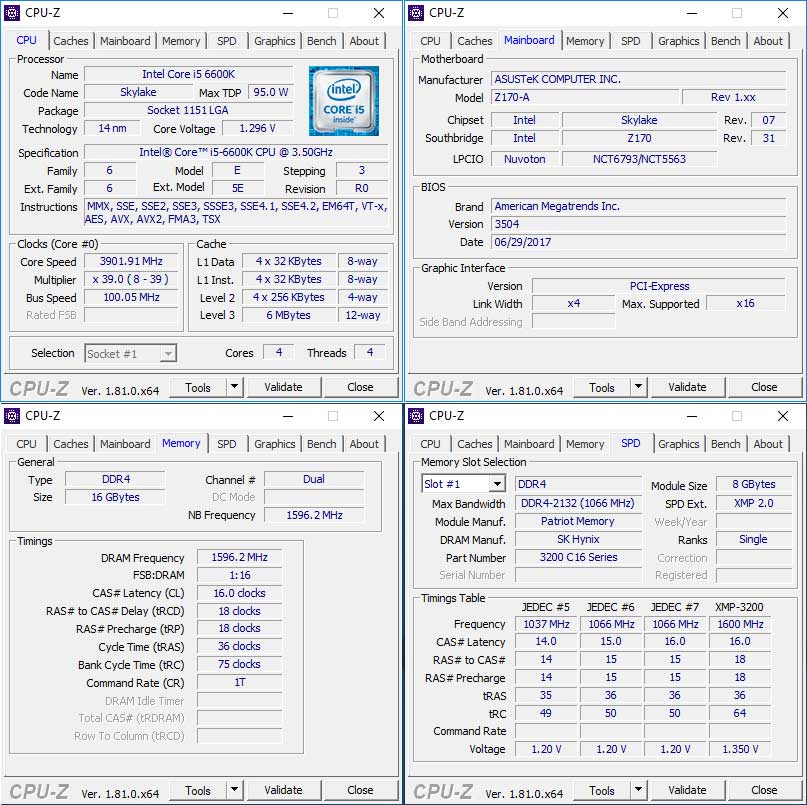Screen dimensions: 807x805
Task: Open Graphics tab in CPU window
Action: (274, 41)
